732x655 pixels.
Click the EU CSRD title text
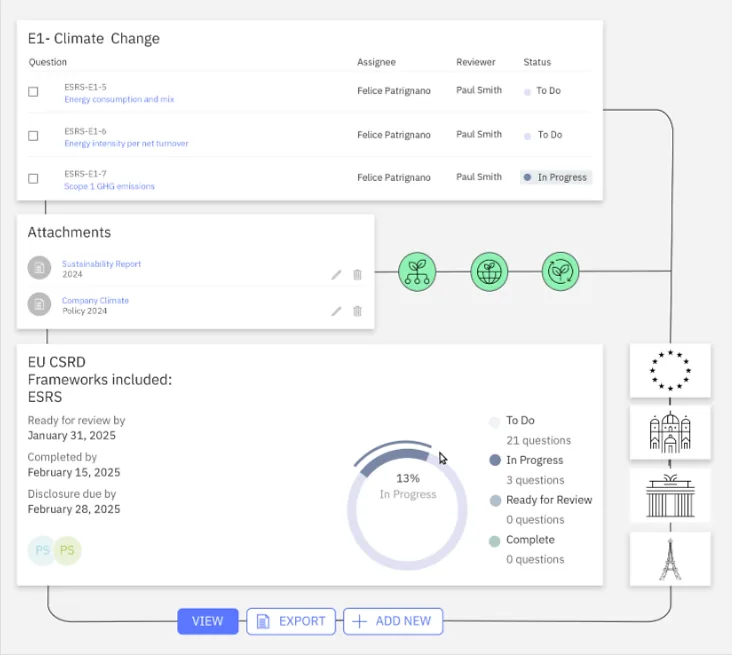point(56,362)
